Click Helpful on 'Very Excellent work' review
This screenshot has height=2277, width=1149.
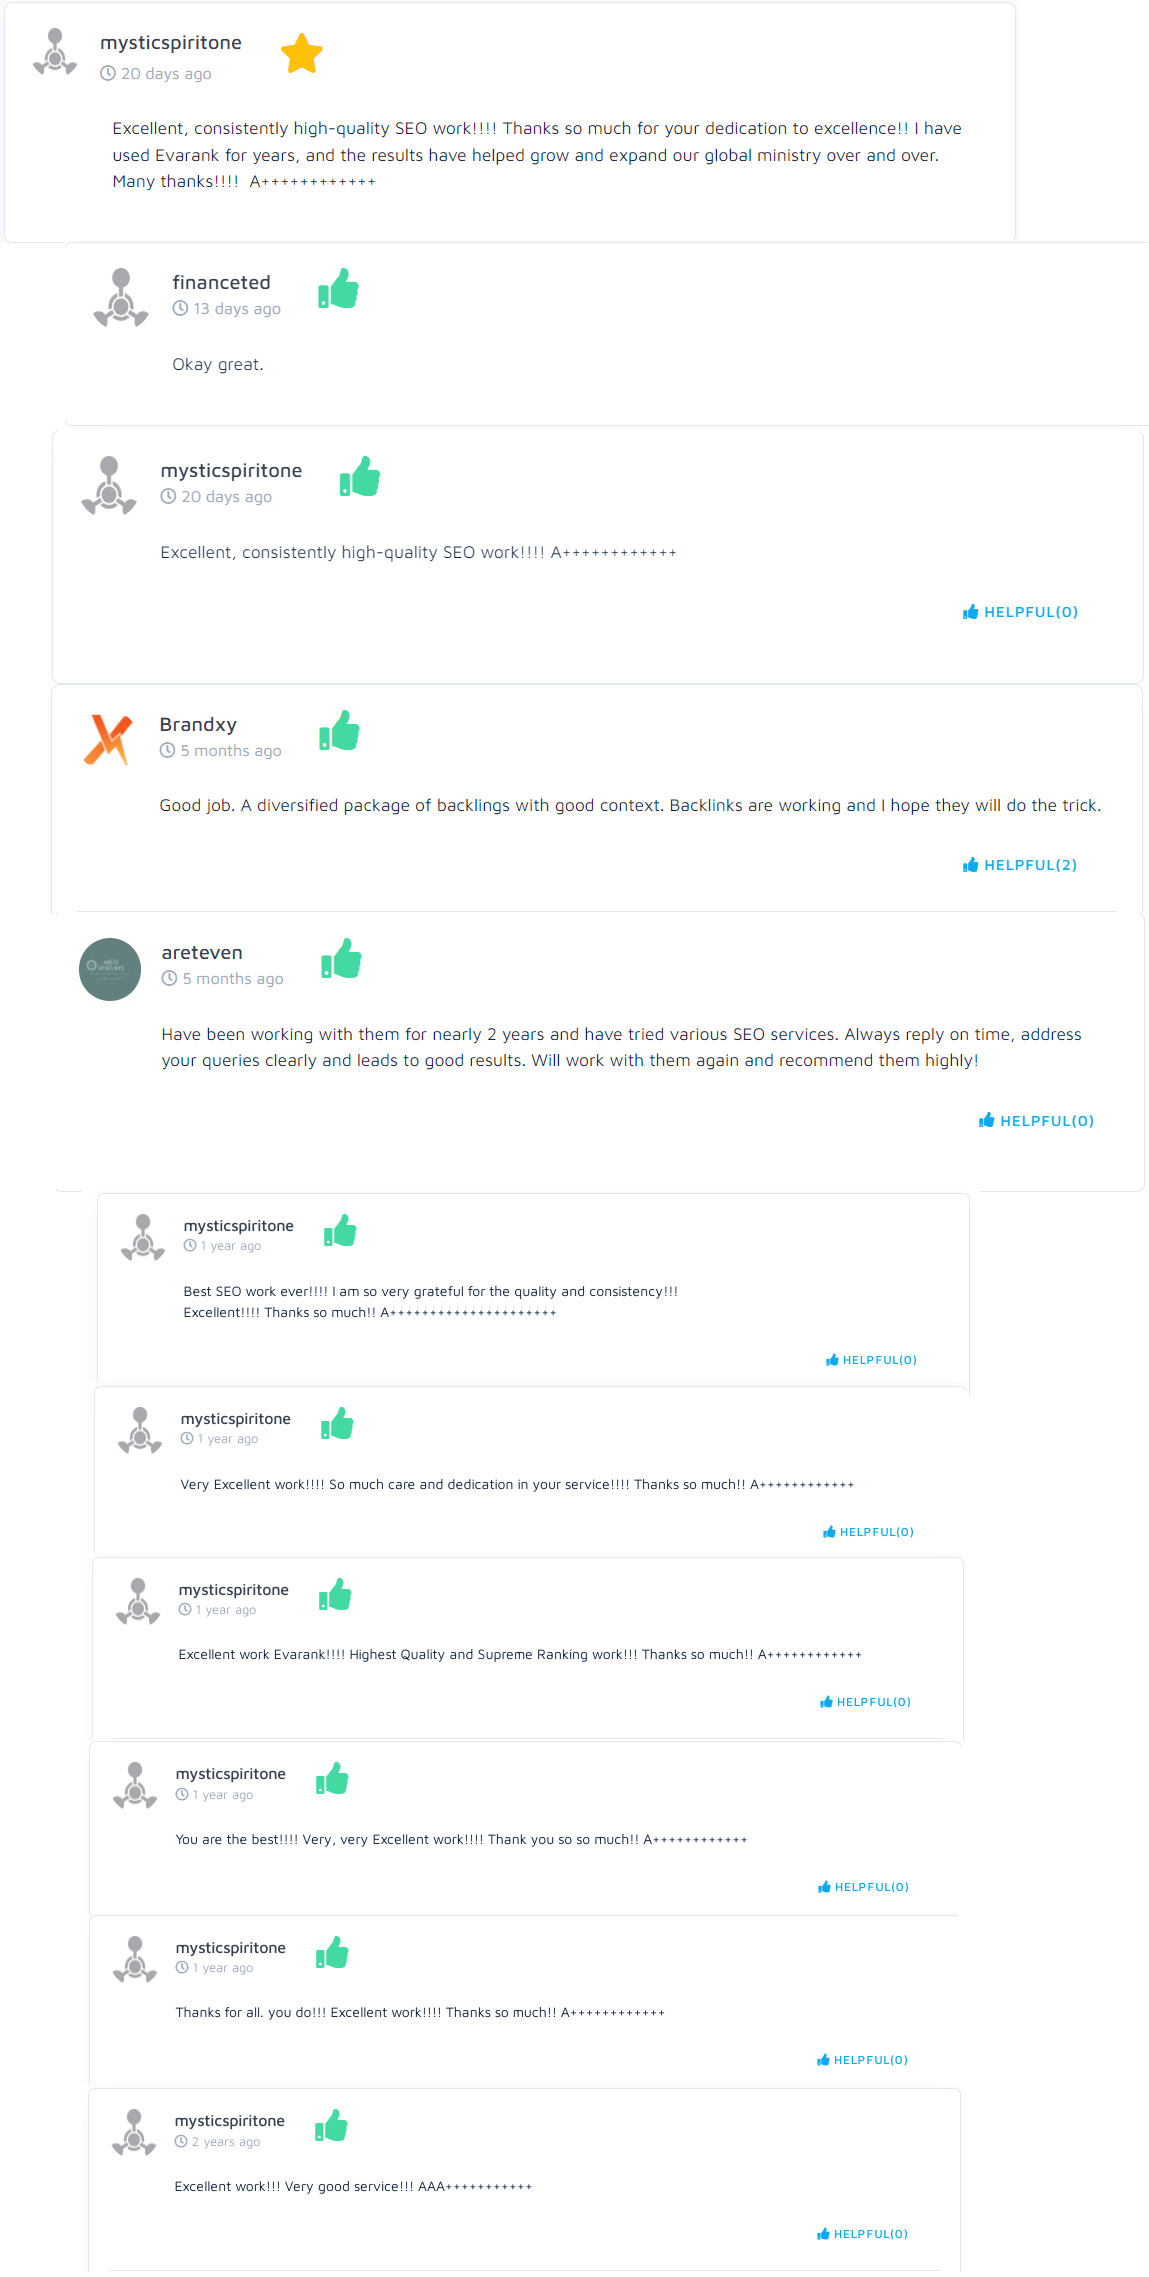(x=868, y=1532)
